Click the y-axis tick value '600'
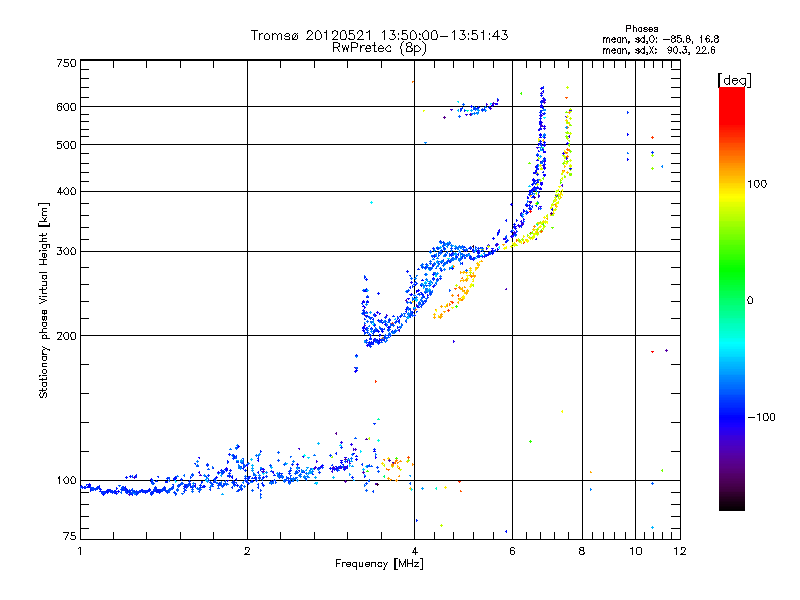 click(x=66, y=107)
